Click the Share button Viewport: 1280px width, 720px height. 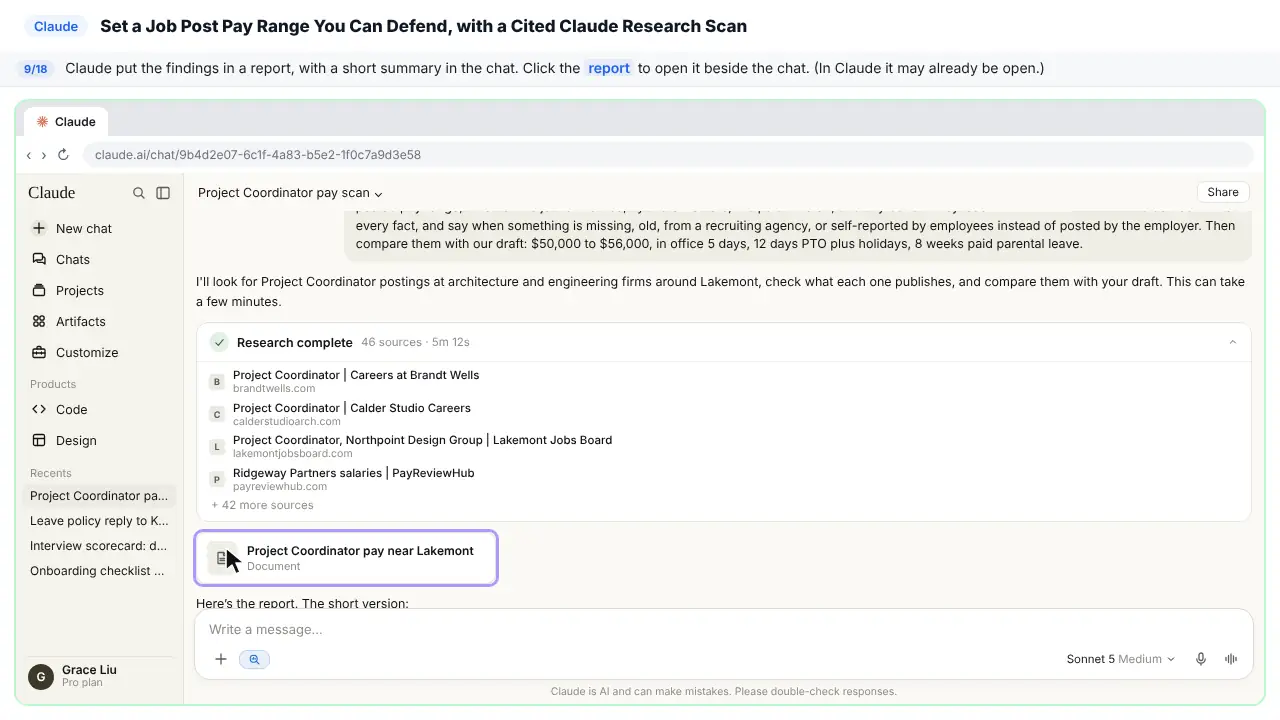[1223, 192]
